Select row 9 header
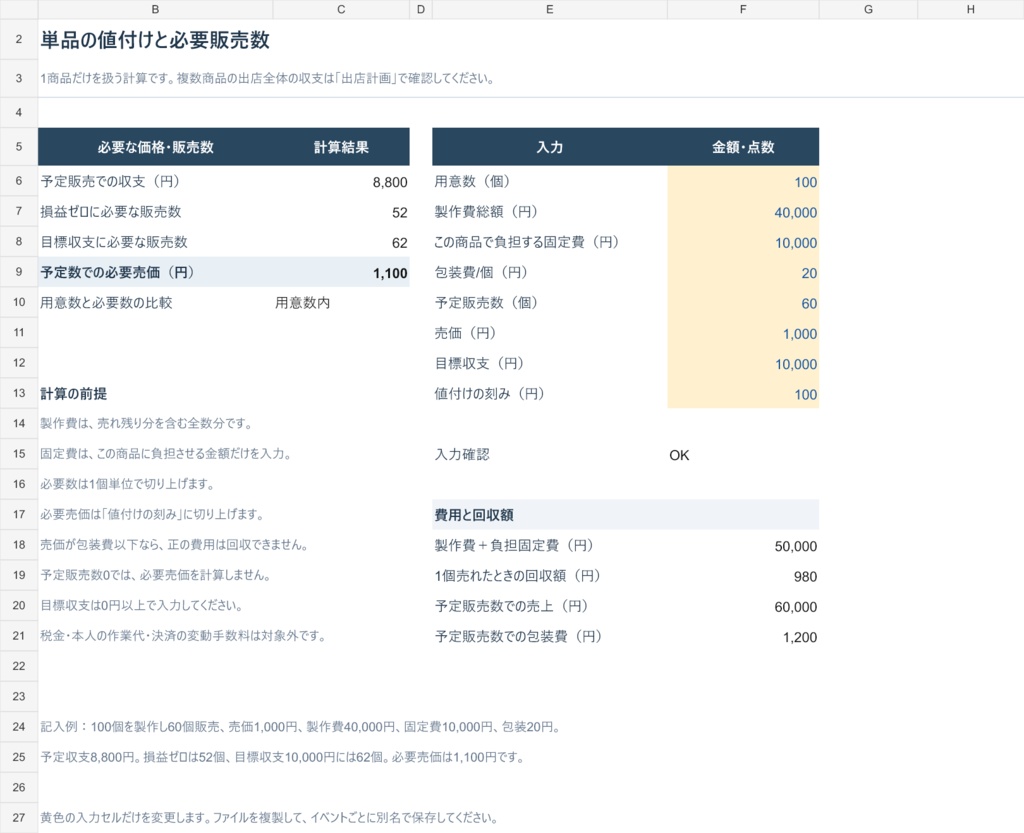1024x833 pixels. tap(19, 272)
